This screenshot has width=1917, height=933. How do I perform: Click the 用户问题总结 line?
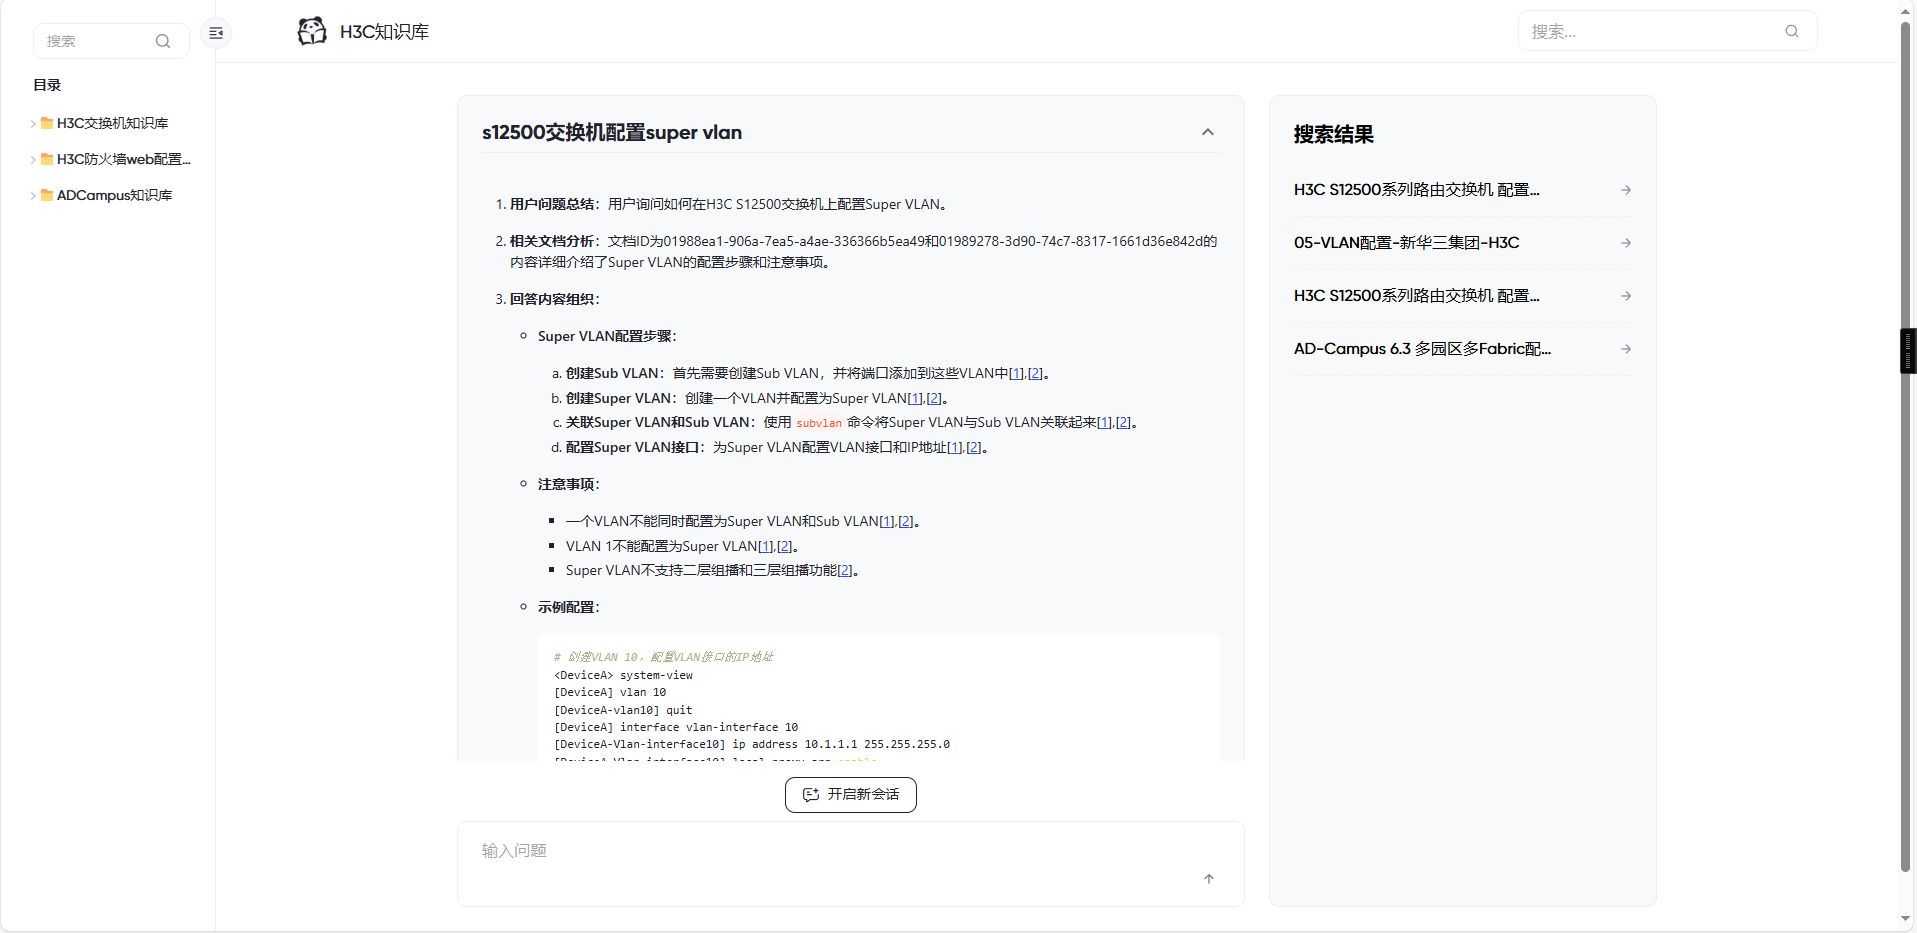[728, 205]
